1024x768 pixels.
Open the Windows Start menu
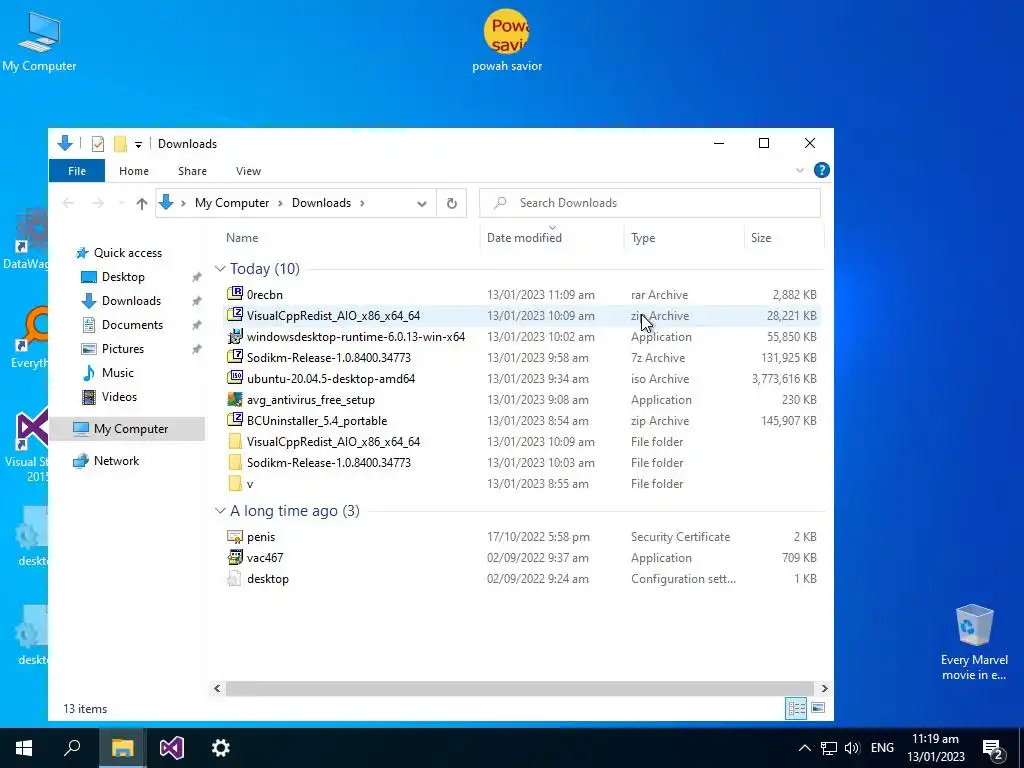point(24,748)
